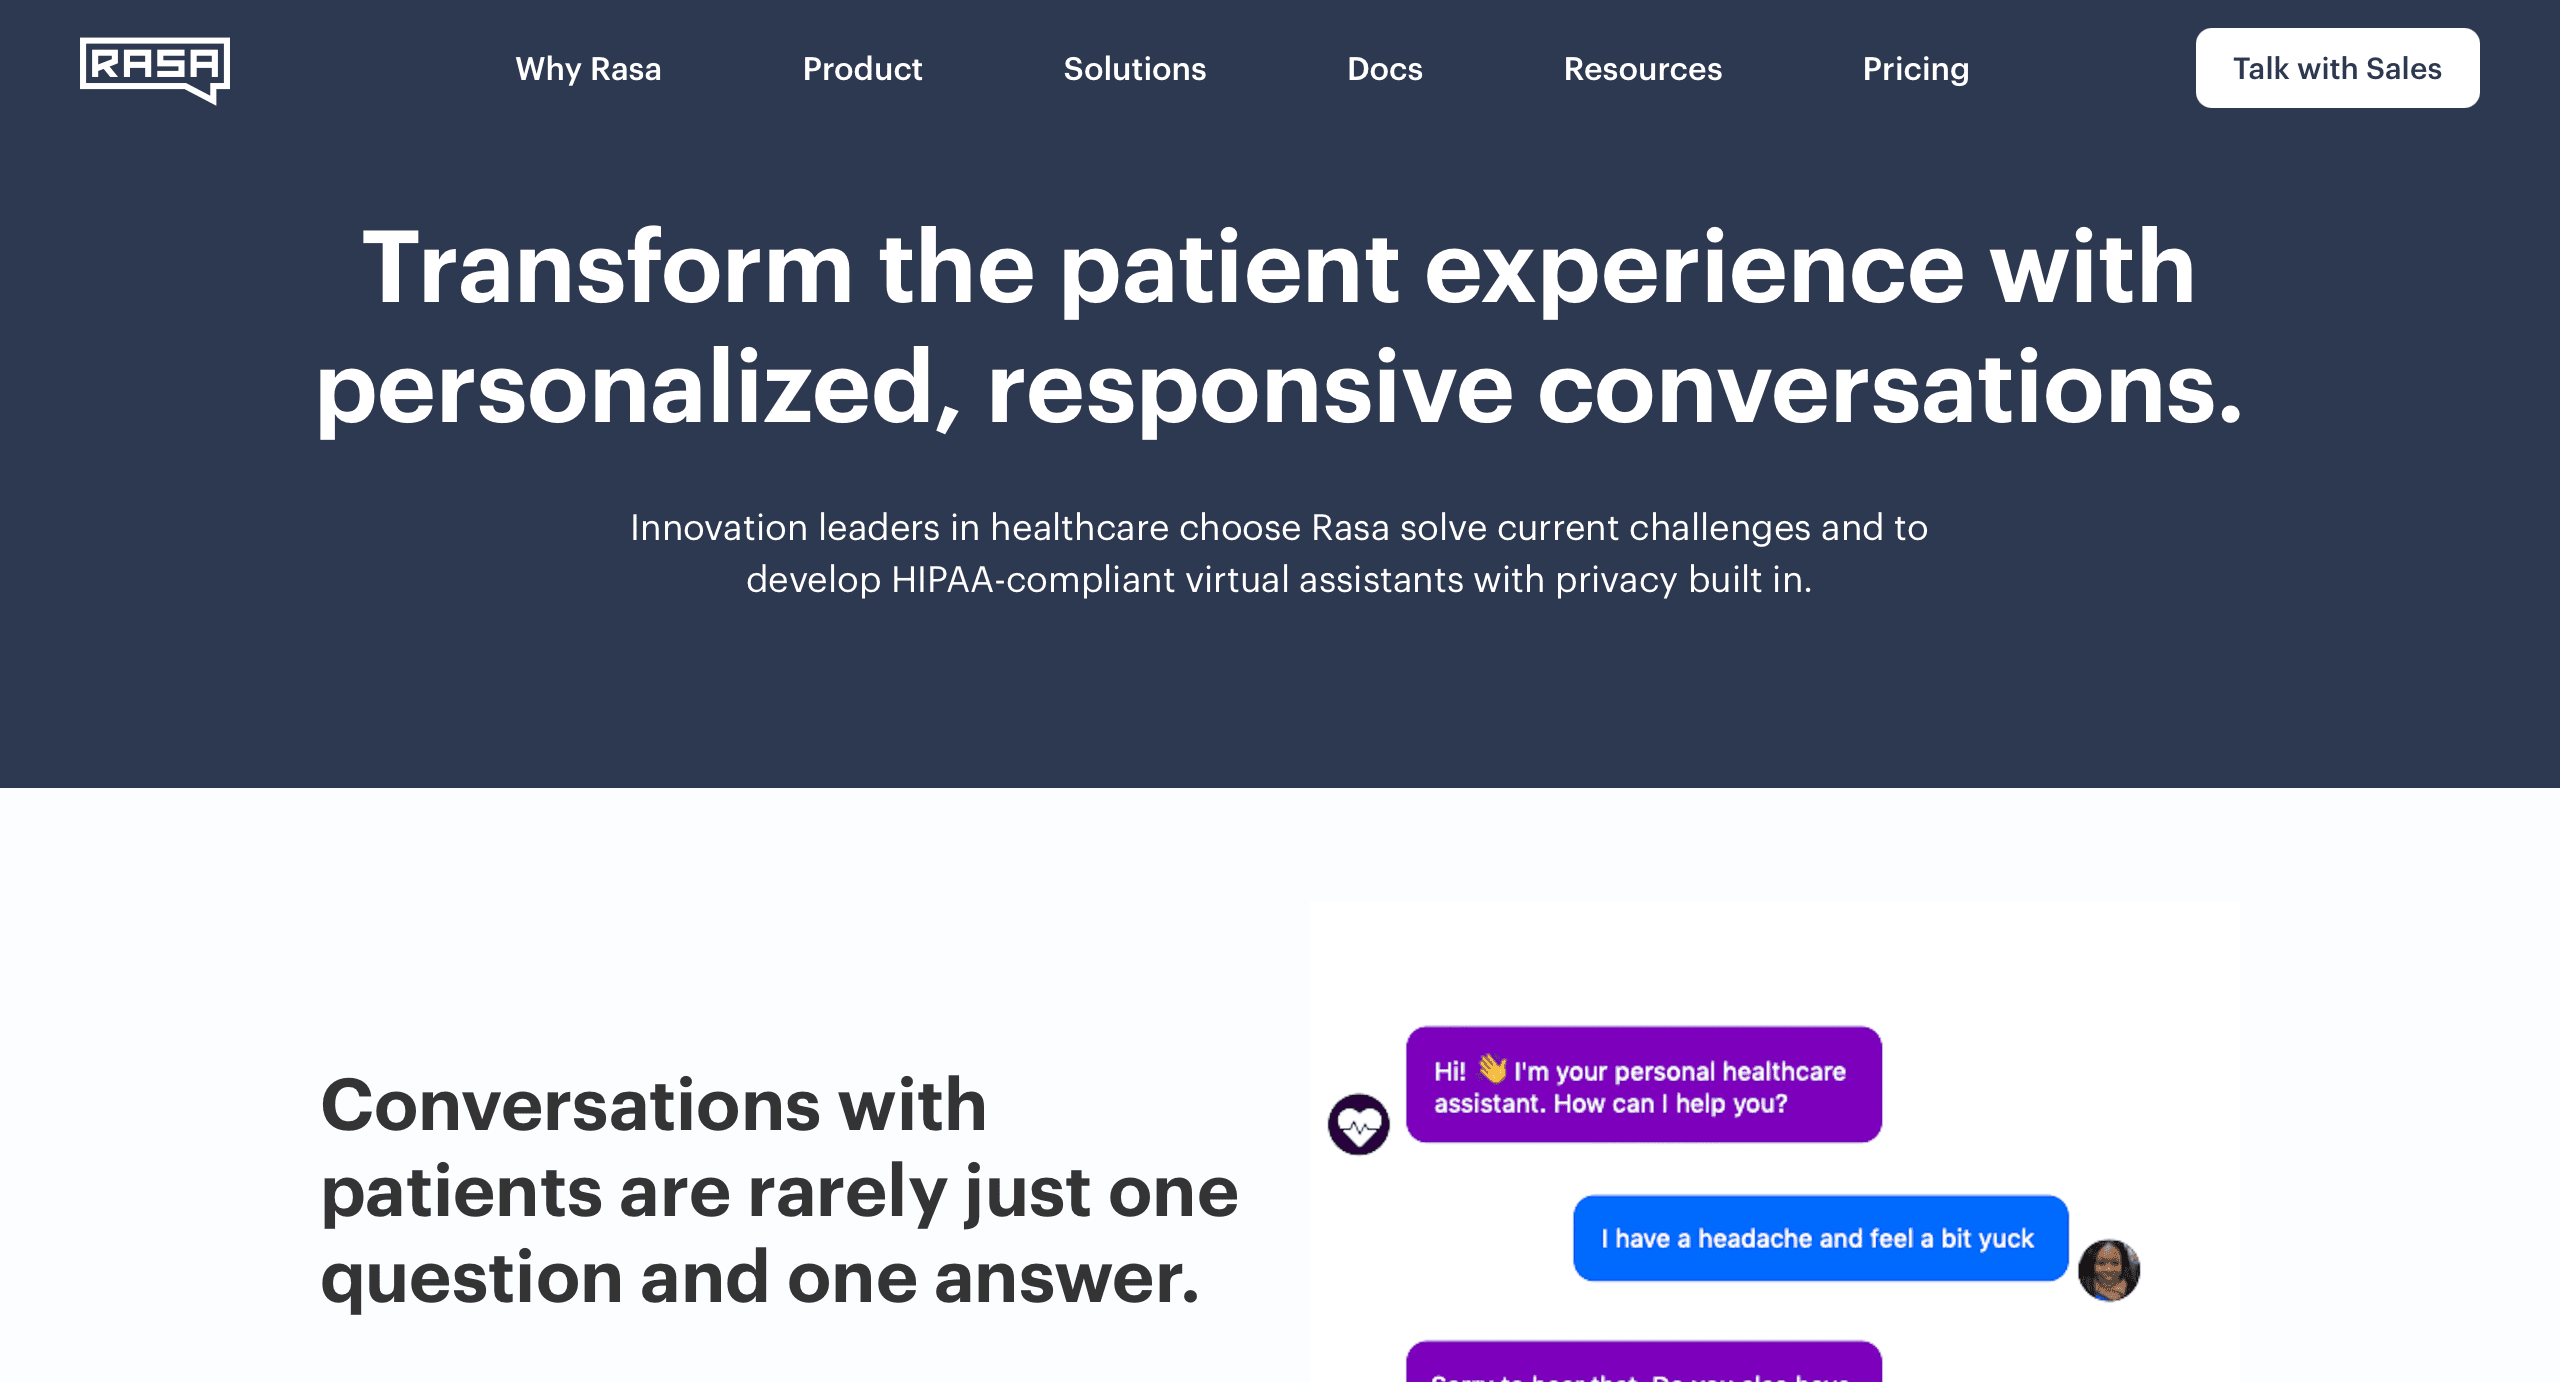
Task: Select the user profile photo avatar
Action: (x=2108, y=1270)
